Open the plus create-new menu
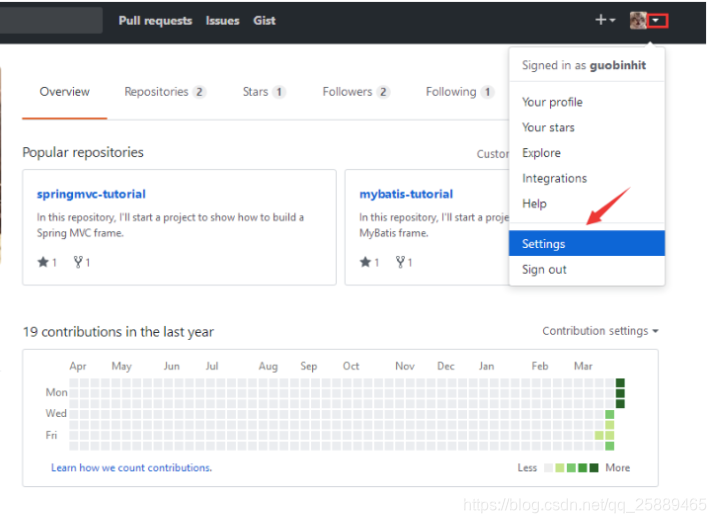Screen dimensions: 716x523 point(605,20)
